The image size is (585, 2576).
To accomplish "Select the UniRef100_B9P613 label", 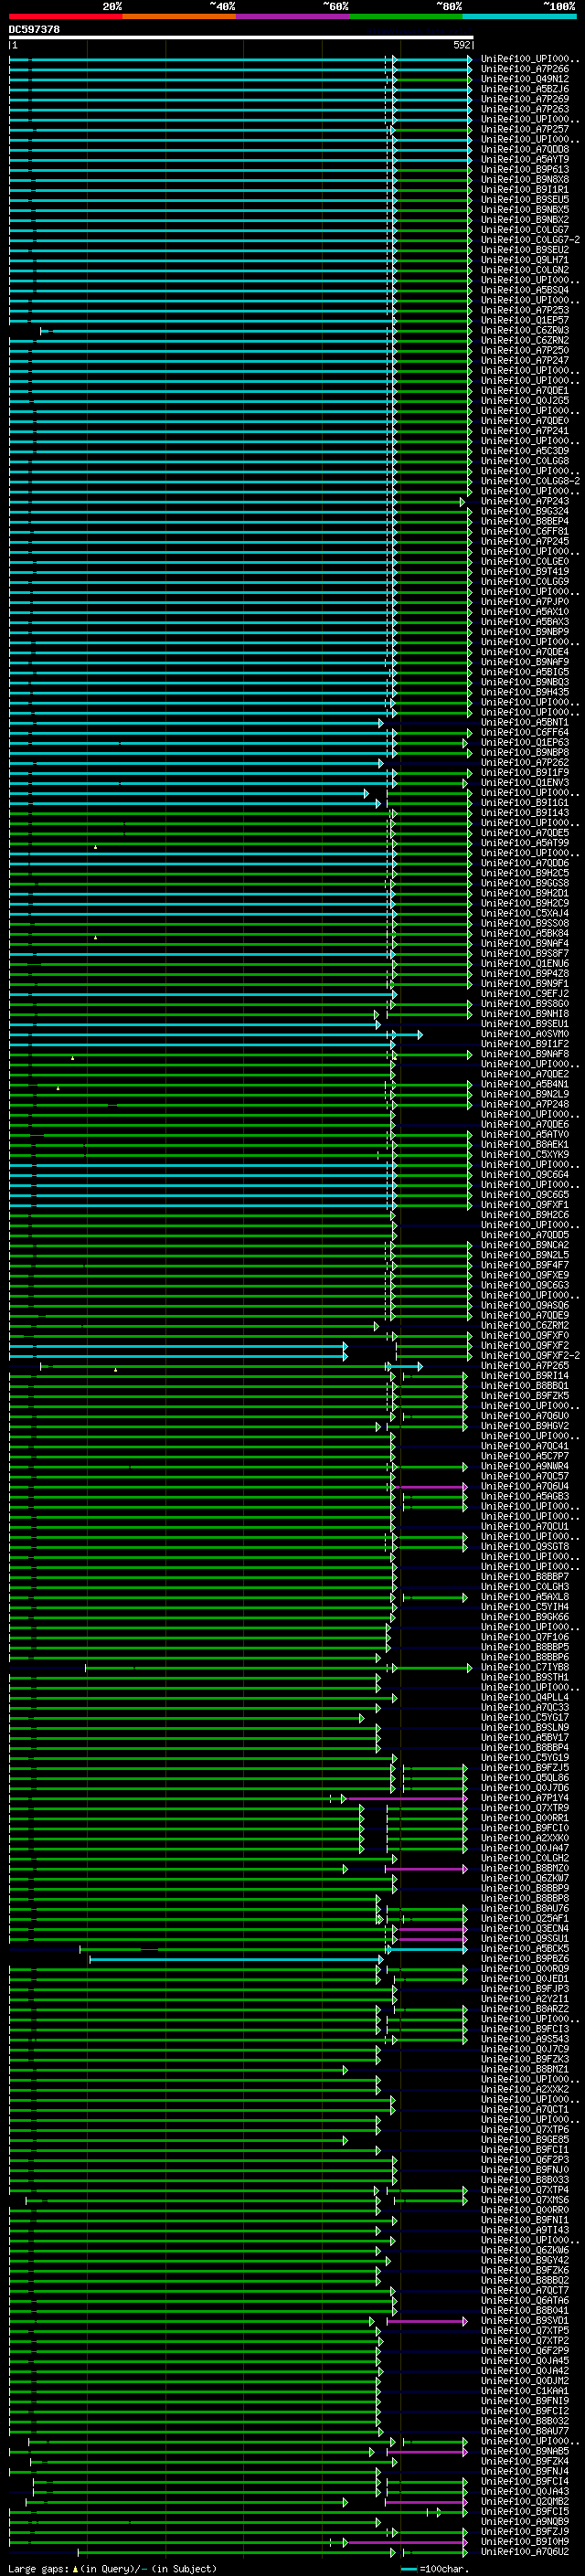I will click(x=525, y=170).
